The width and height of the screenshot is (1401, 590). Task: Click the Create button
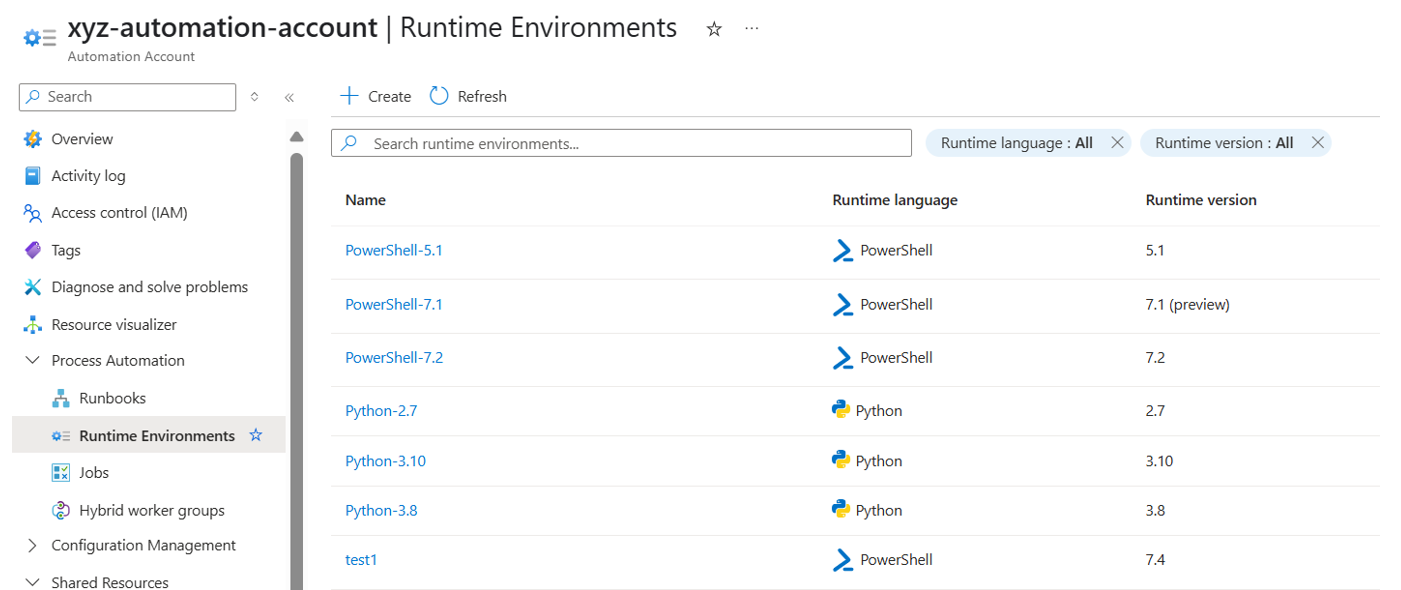click(x=375, y=95)
